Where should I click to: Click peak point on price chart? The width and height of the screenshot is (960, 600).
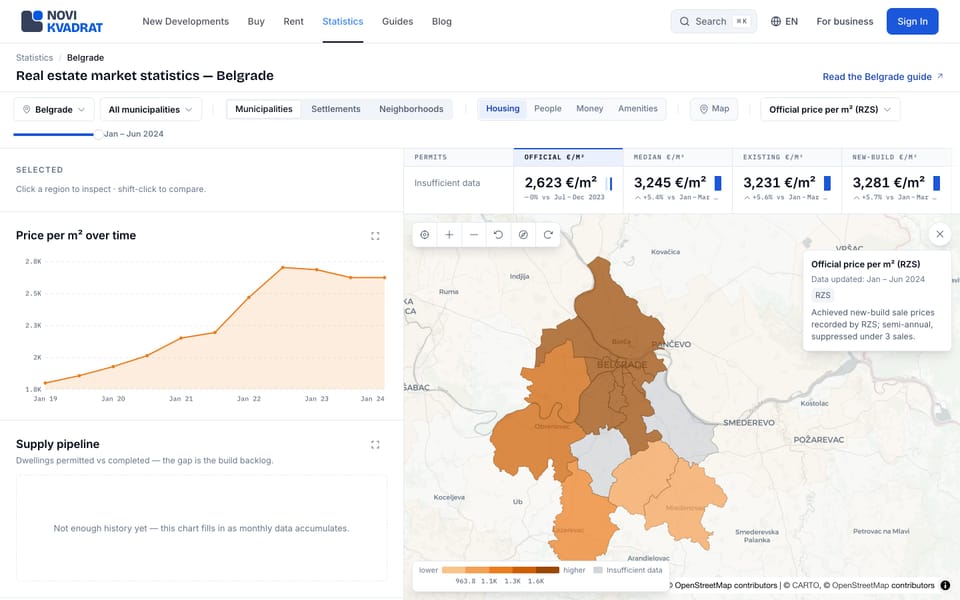tap(283, 268)
